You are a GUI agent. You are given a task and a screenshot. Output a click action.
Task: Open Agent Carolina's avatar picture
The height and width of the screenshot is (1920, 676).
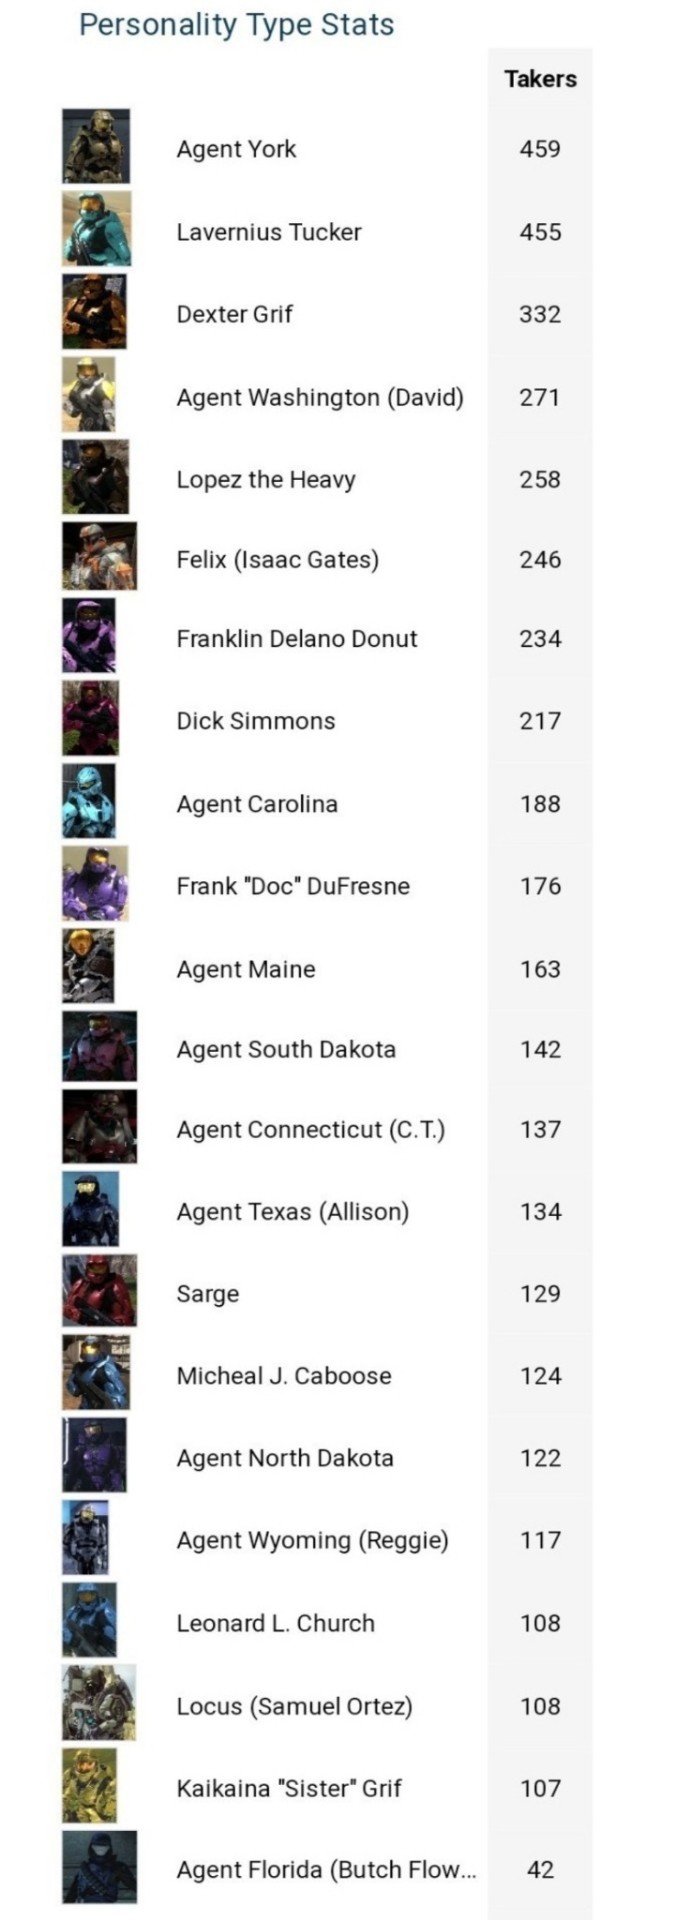pyautogui.click(x=89, y=801)
